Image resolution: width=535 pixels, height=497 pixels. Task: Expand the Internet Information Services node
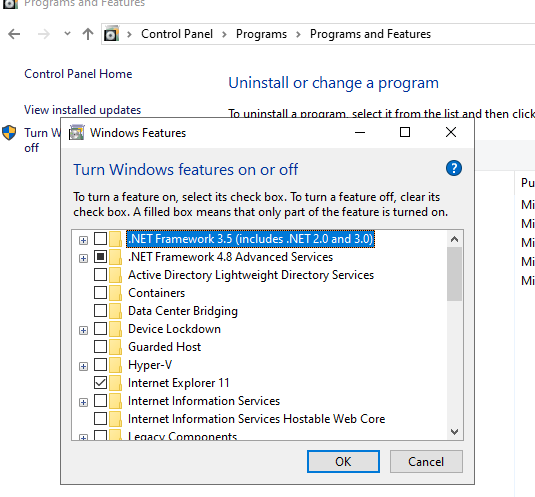83,403
